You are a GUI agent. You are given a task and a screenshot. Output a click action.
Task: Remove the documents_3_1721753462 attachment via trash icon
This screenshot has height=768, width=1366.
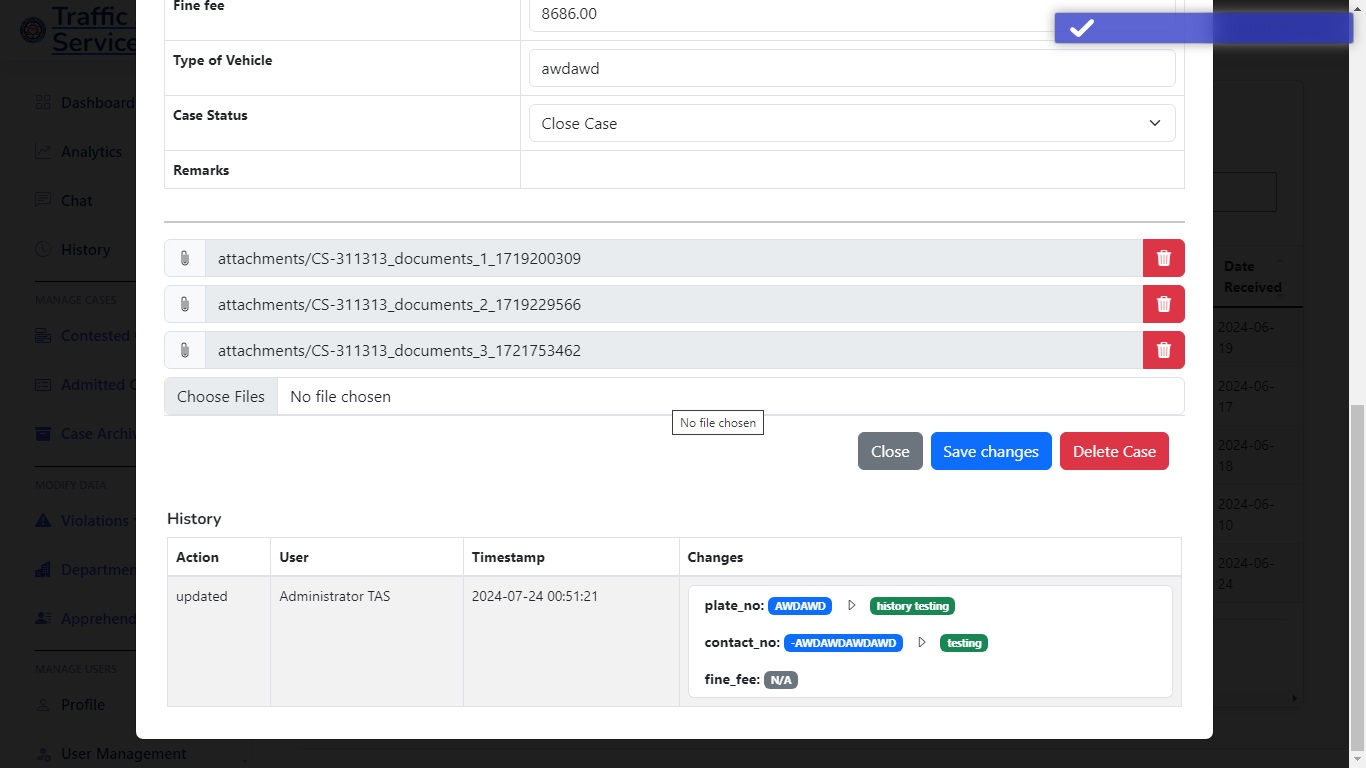pos(1163,350)
